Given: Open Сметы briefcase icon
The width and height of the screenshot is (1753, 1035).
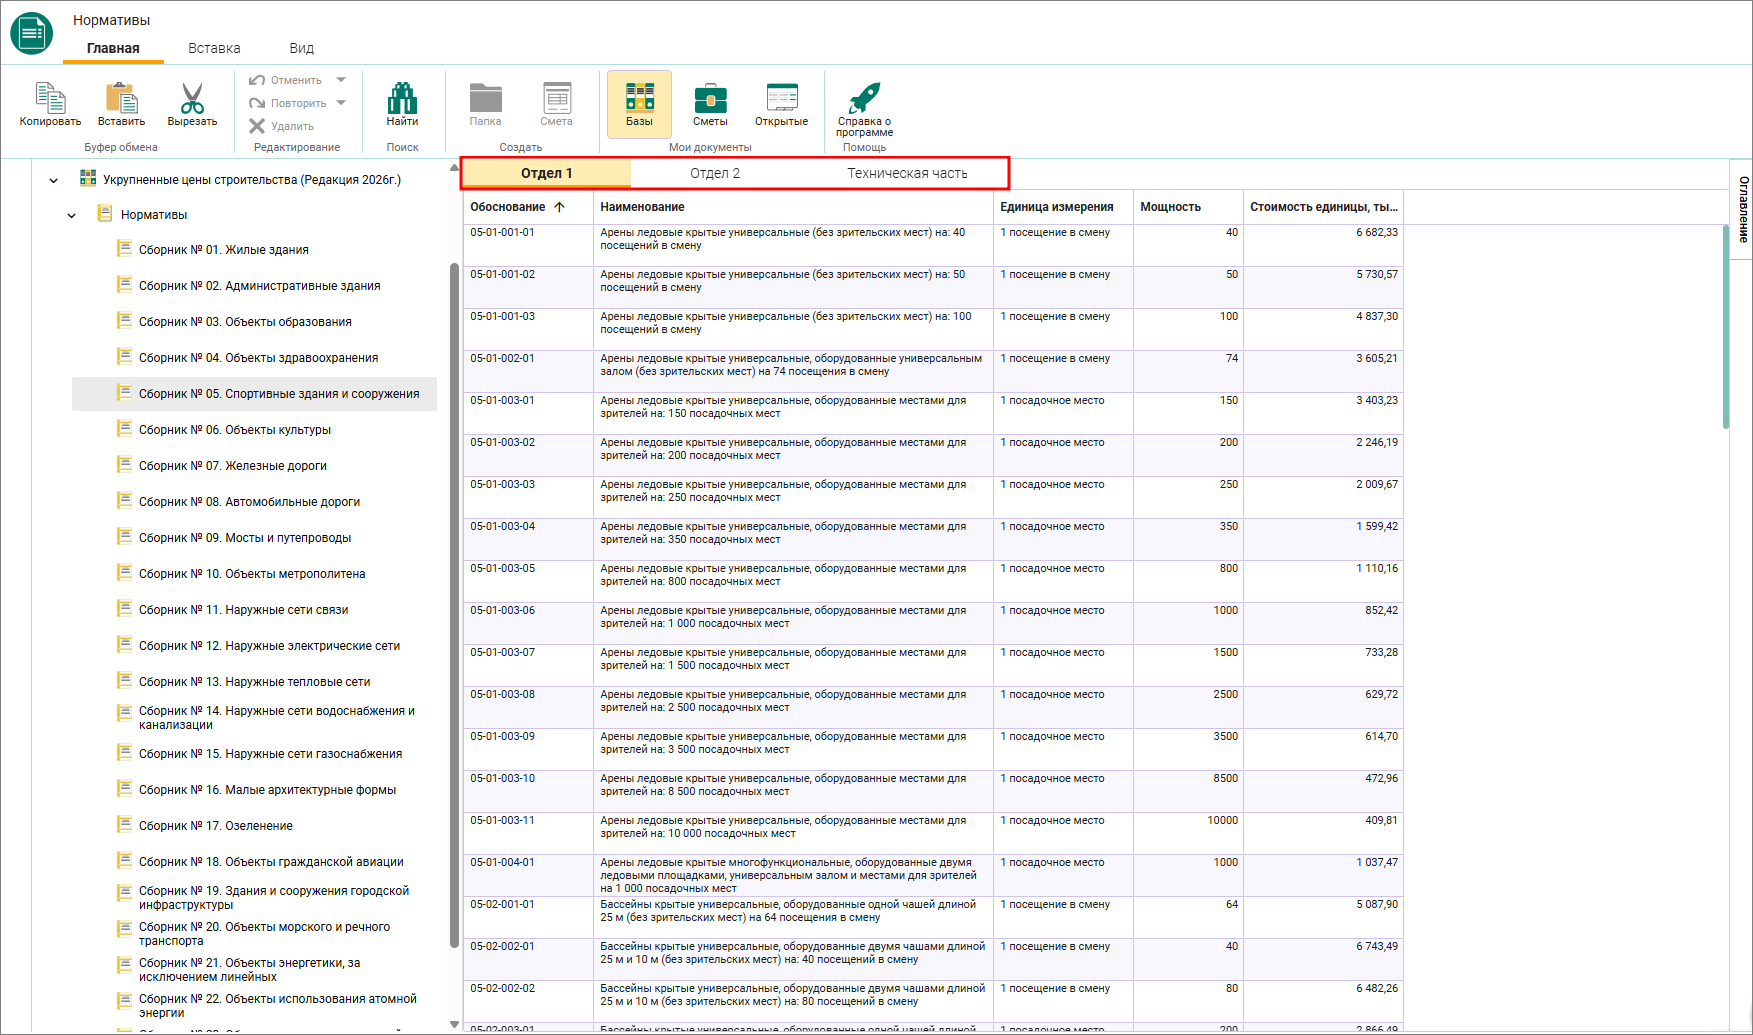Looking at the screenshot, I should [x=710, y=104].
